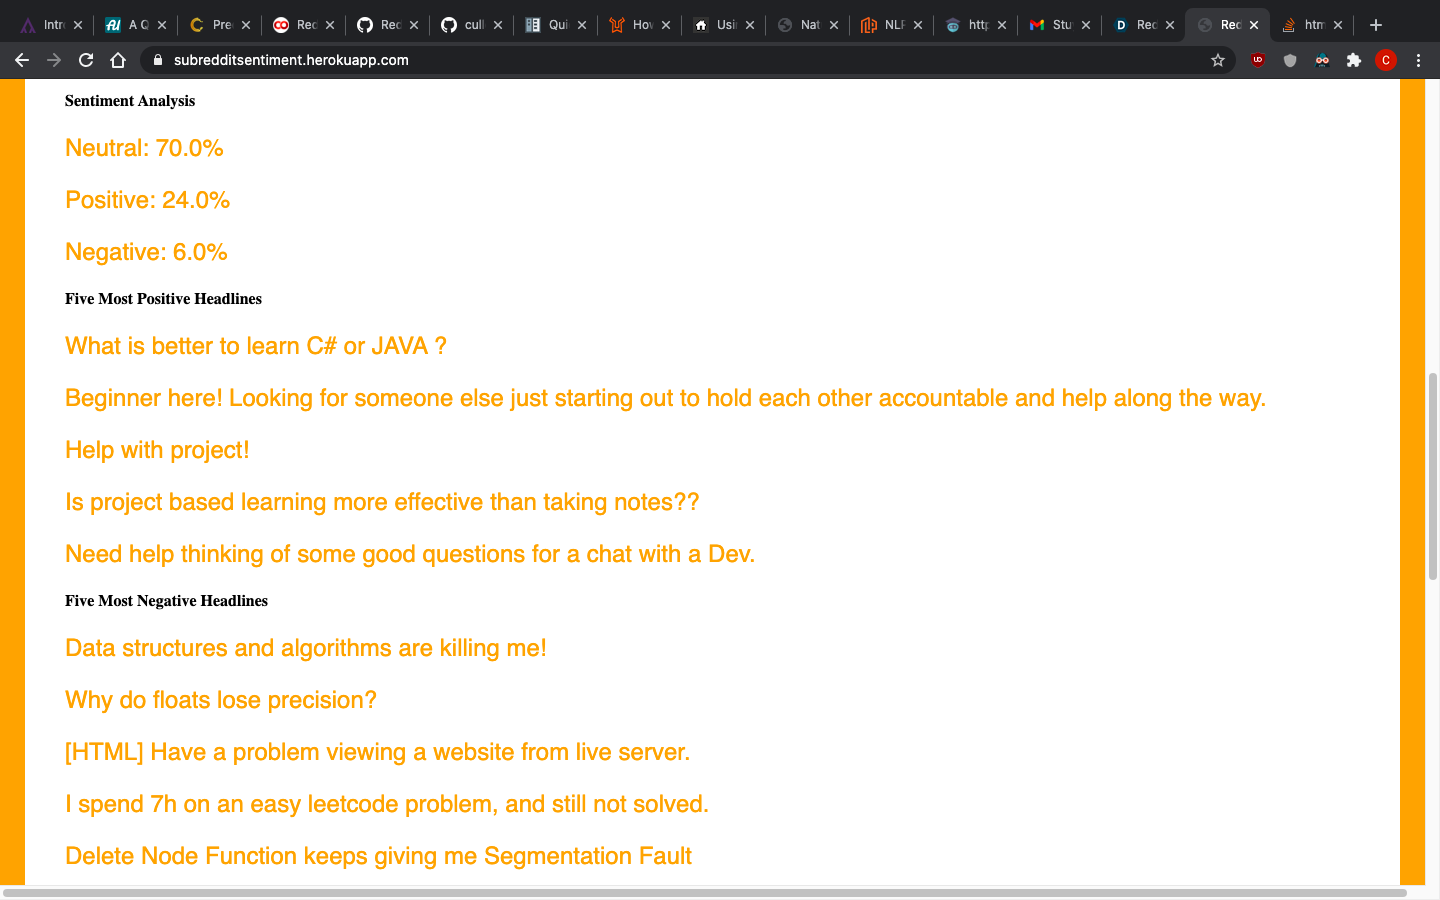Reload the current page
1440x900 pixels.
(x=86, y=60)
